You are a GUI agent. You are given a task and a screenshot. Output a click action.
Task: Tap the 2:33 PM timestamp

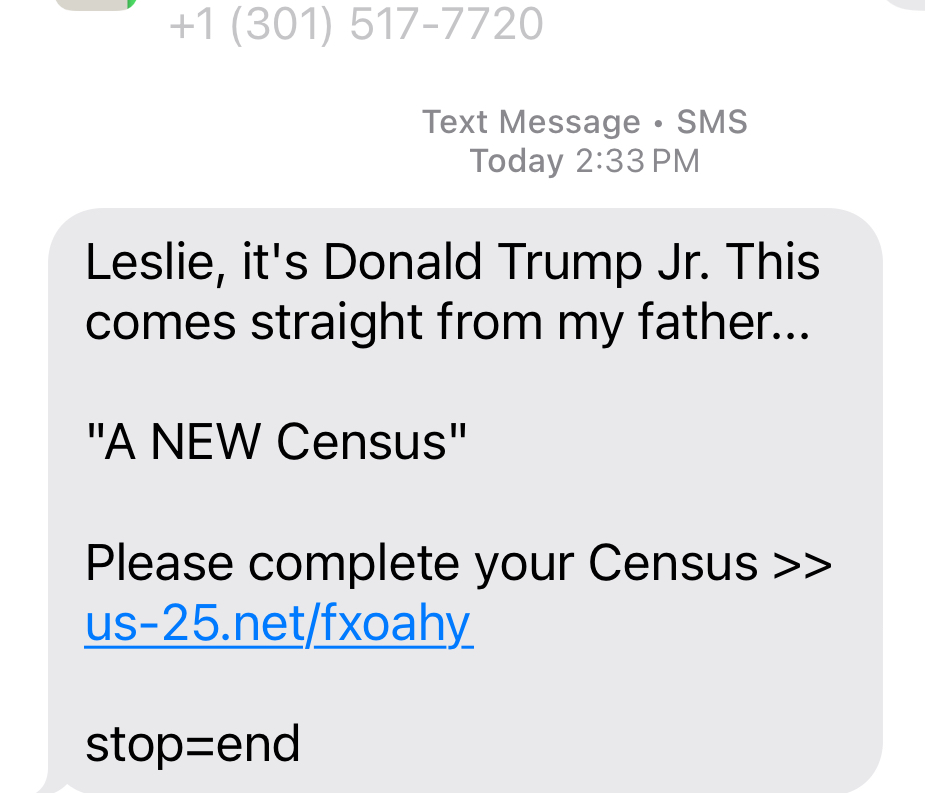point(637,161)
